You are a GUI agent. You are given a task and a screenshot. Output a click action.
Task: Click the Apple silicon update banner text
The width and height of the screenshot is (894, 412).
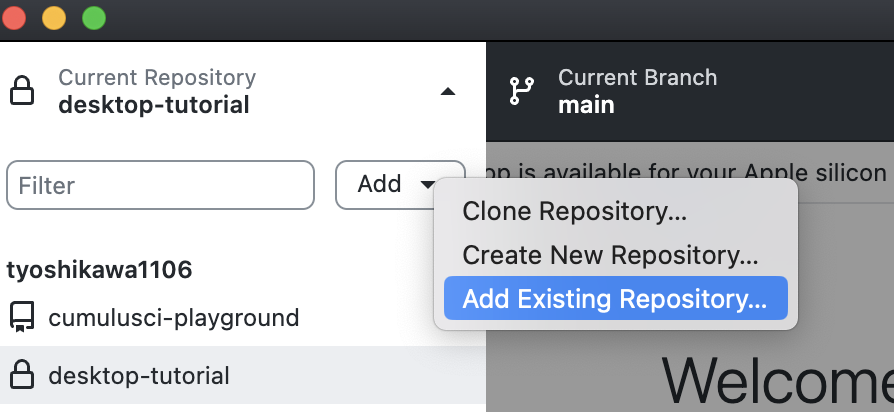coord(690,172)
